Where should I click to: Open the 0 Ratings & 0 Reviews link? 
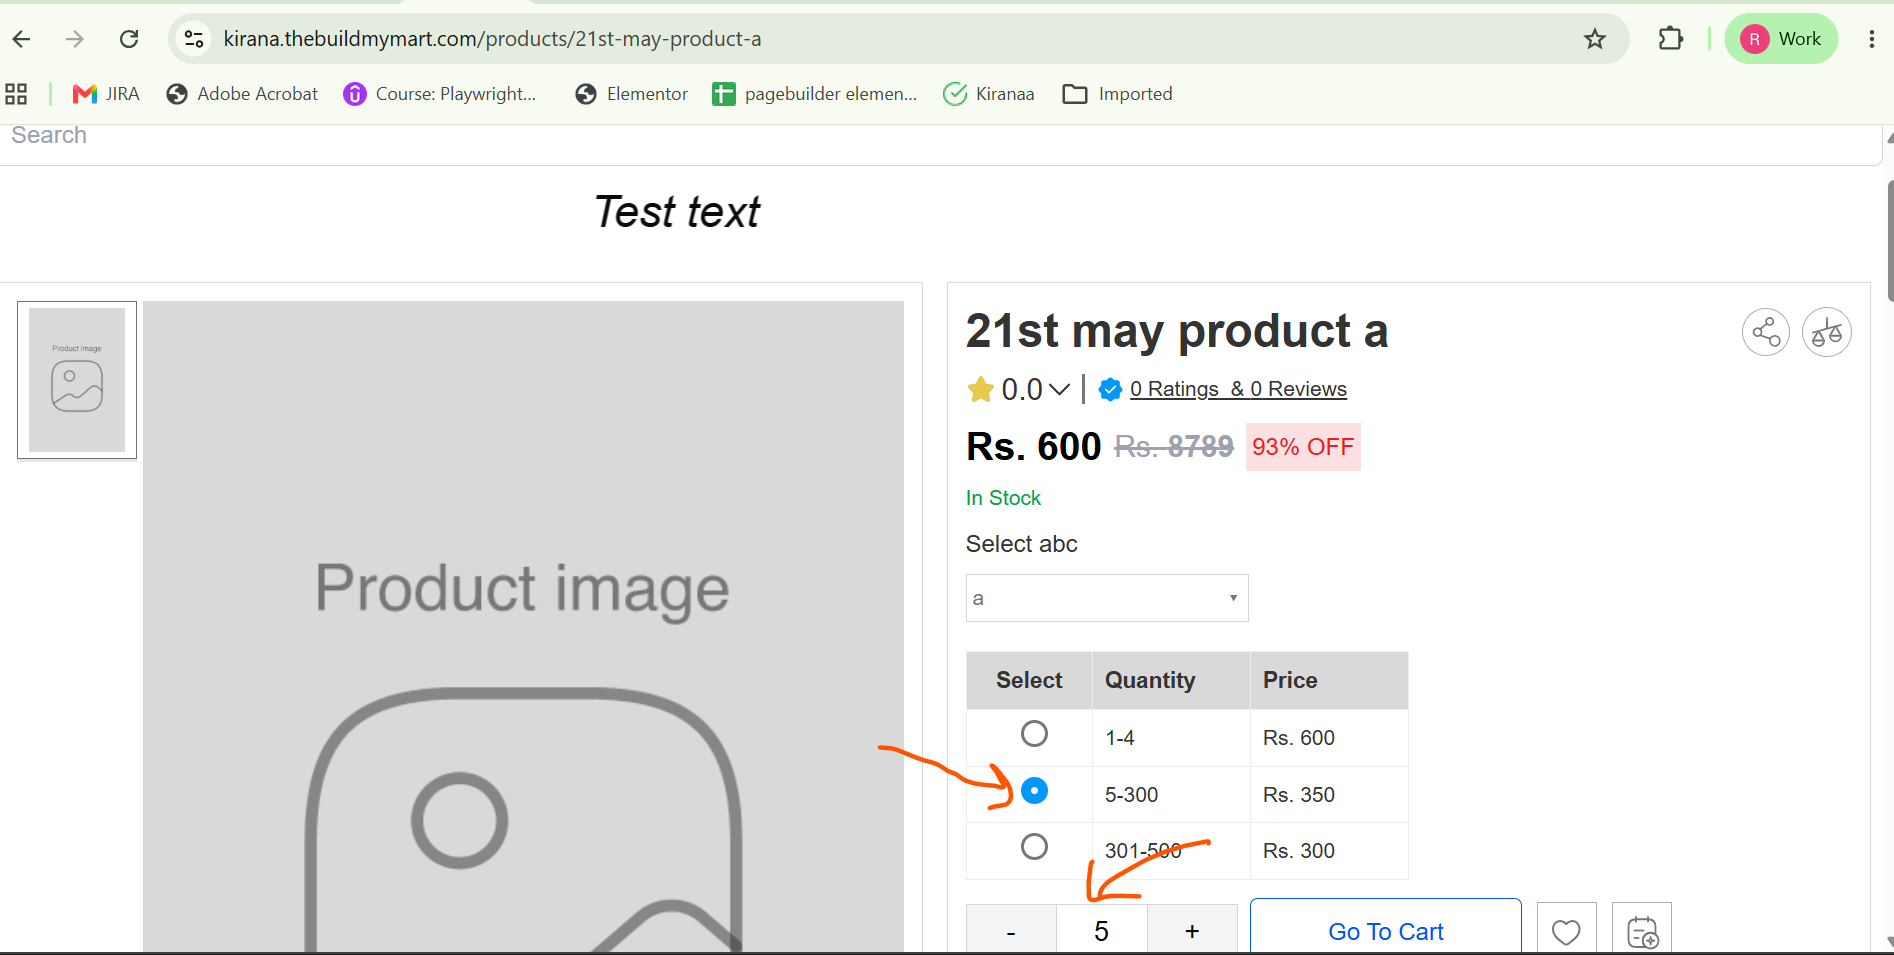click(1238, 389)
